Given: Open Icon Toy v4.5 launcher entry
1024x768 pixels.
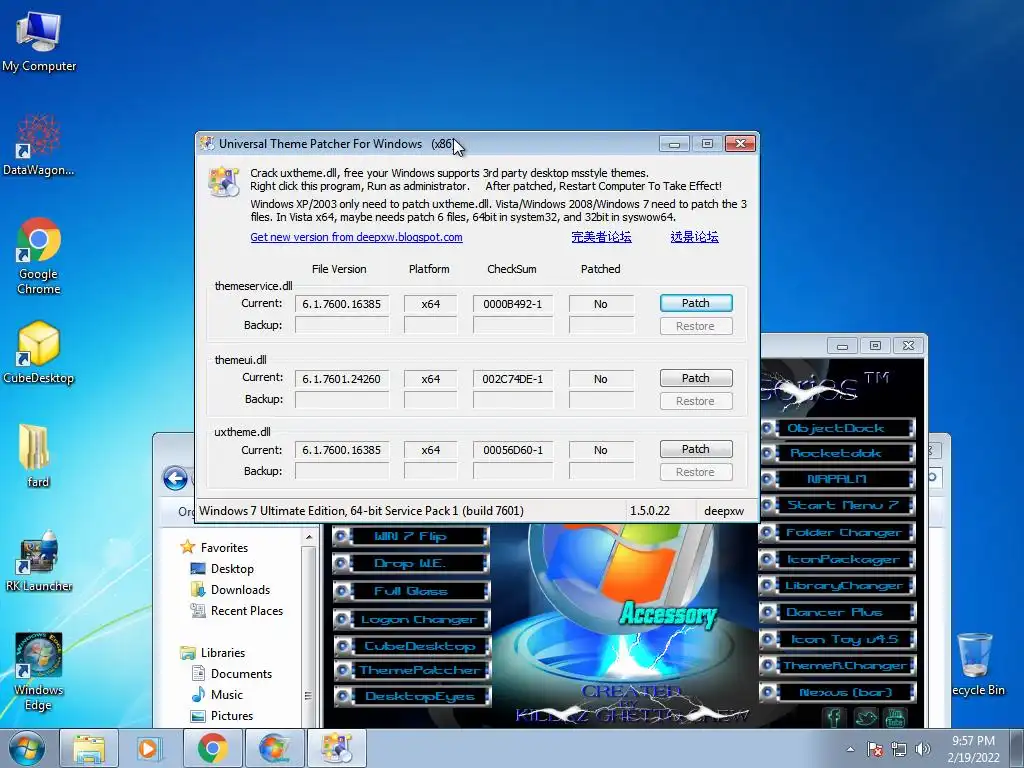Looking at the screenshot, I should click(836, 639).
